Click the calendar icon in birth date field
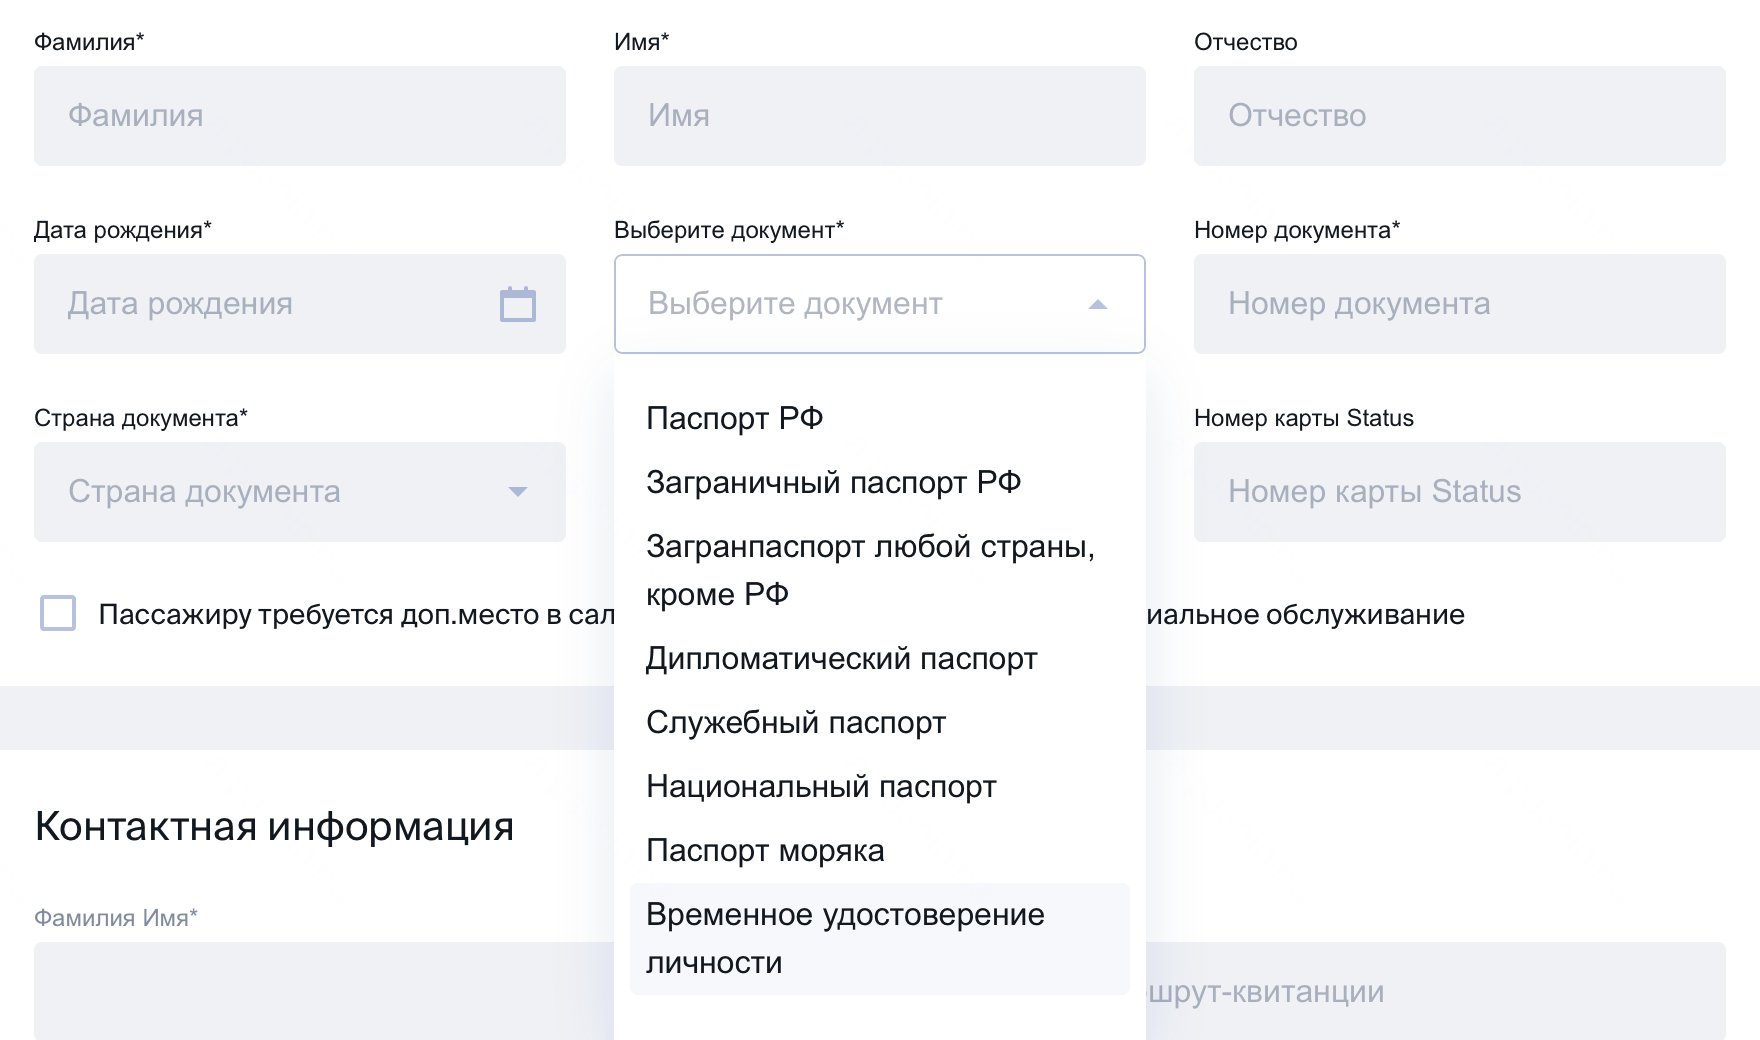The width and height of the screenshot is (1760, 1040). tap(517, 304)
